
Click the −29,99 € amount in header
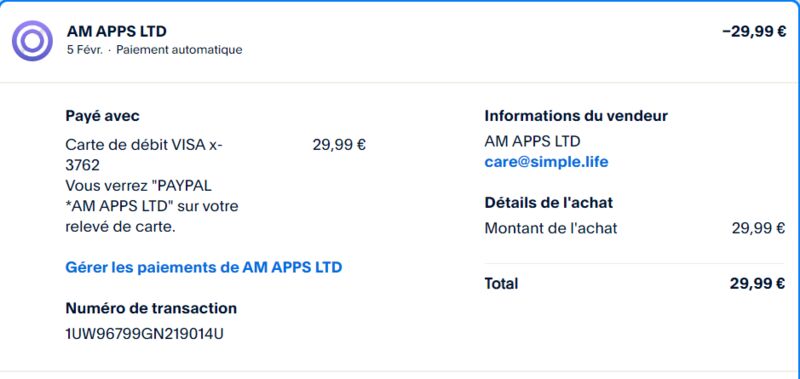click(754, 32)
